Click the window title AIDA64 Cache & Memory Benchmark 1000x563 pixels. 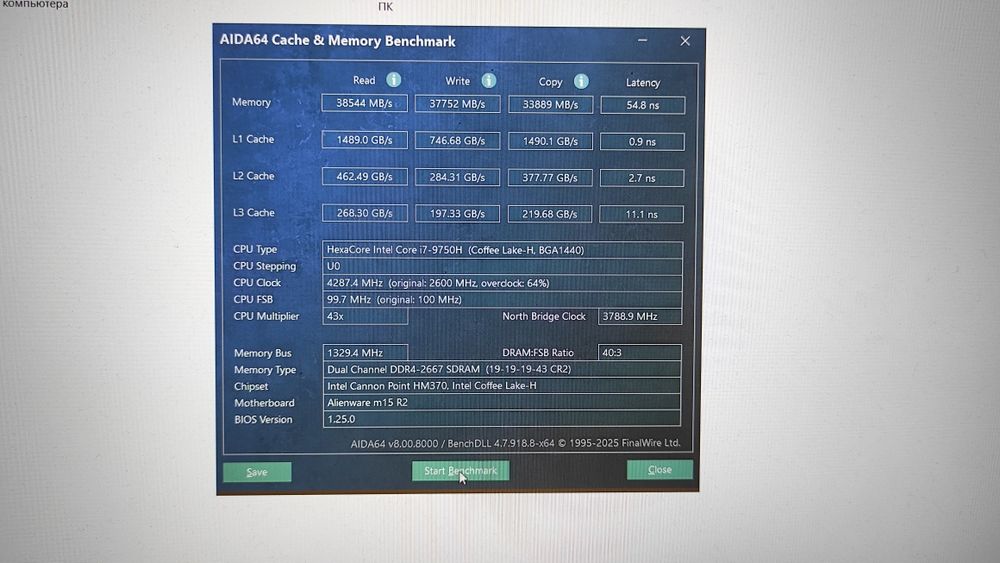(337, 41)
